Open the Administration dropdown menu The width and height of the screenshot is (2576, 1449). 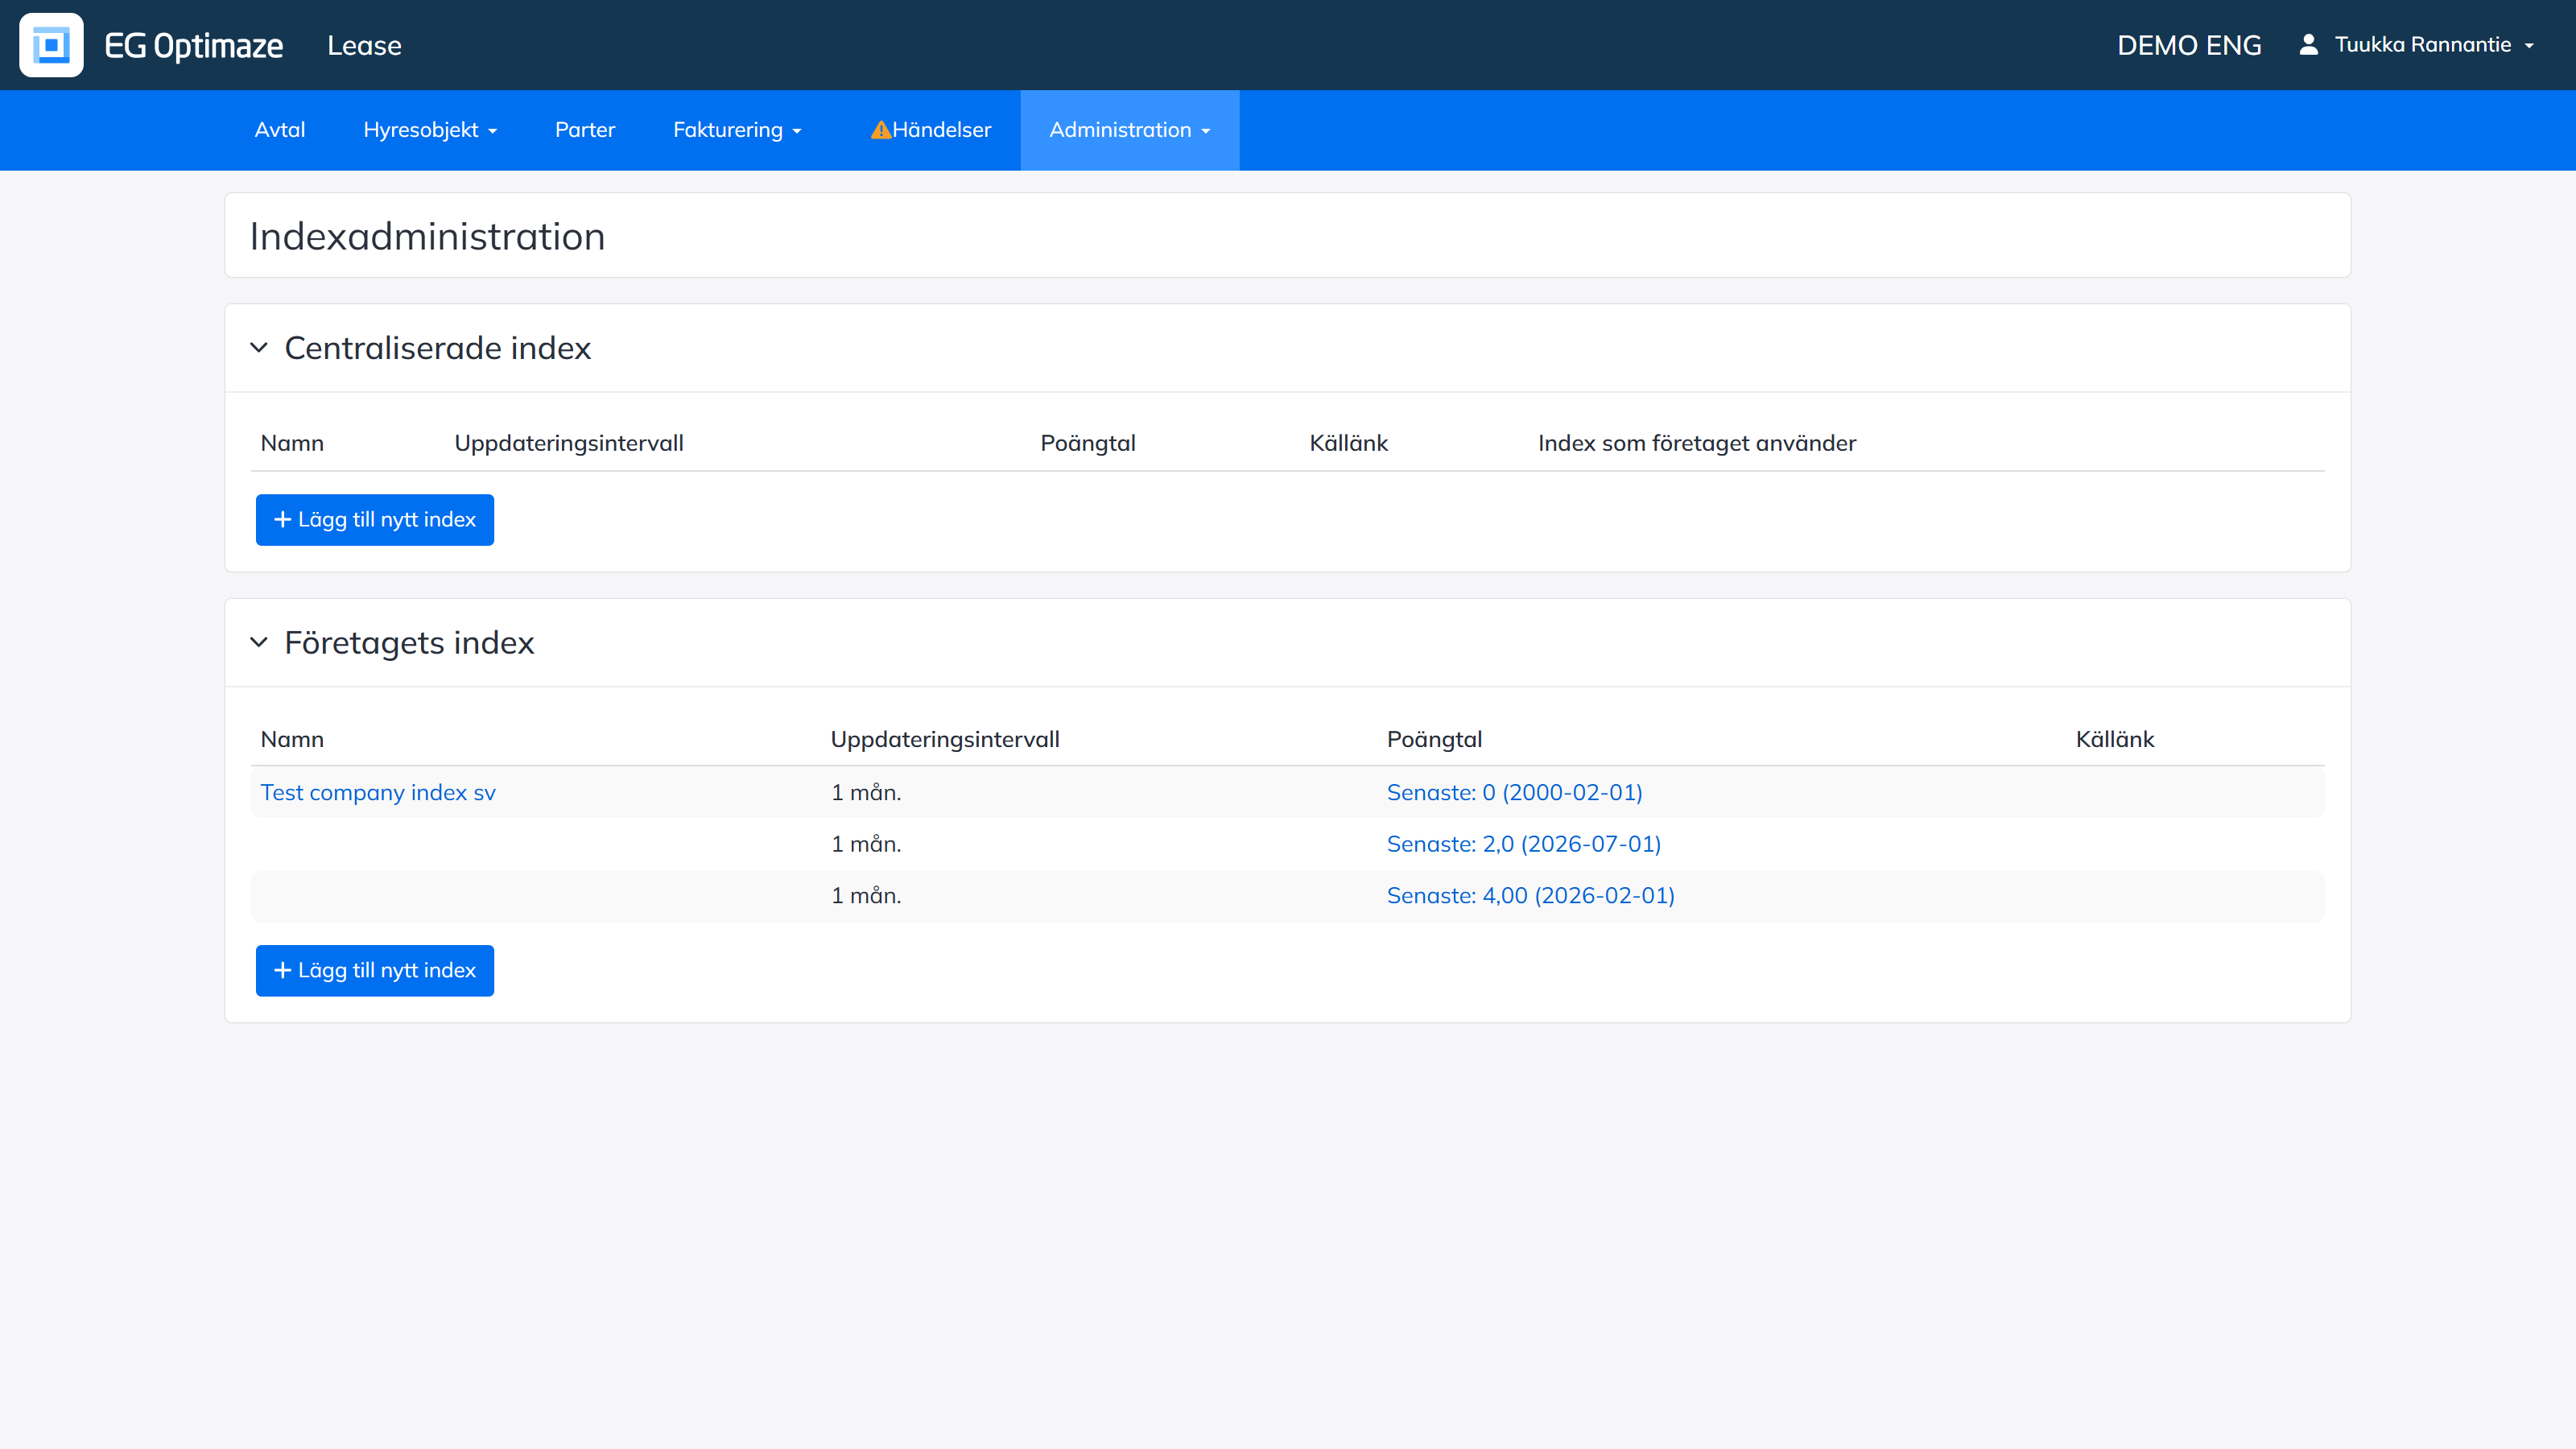click(1130, 130)
